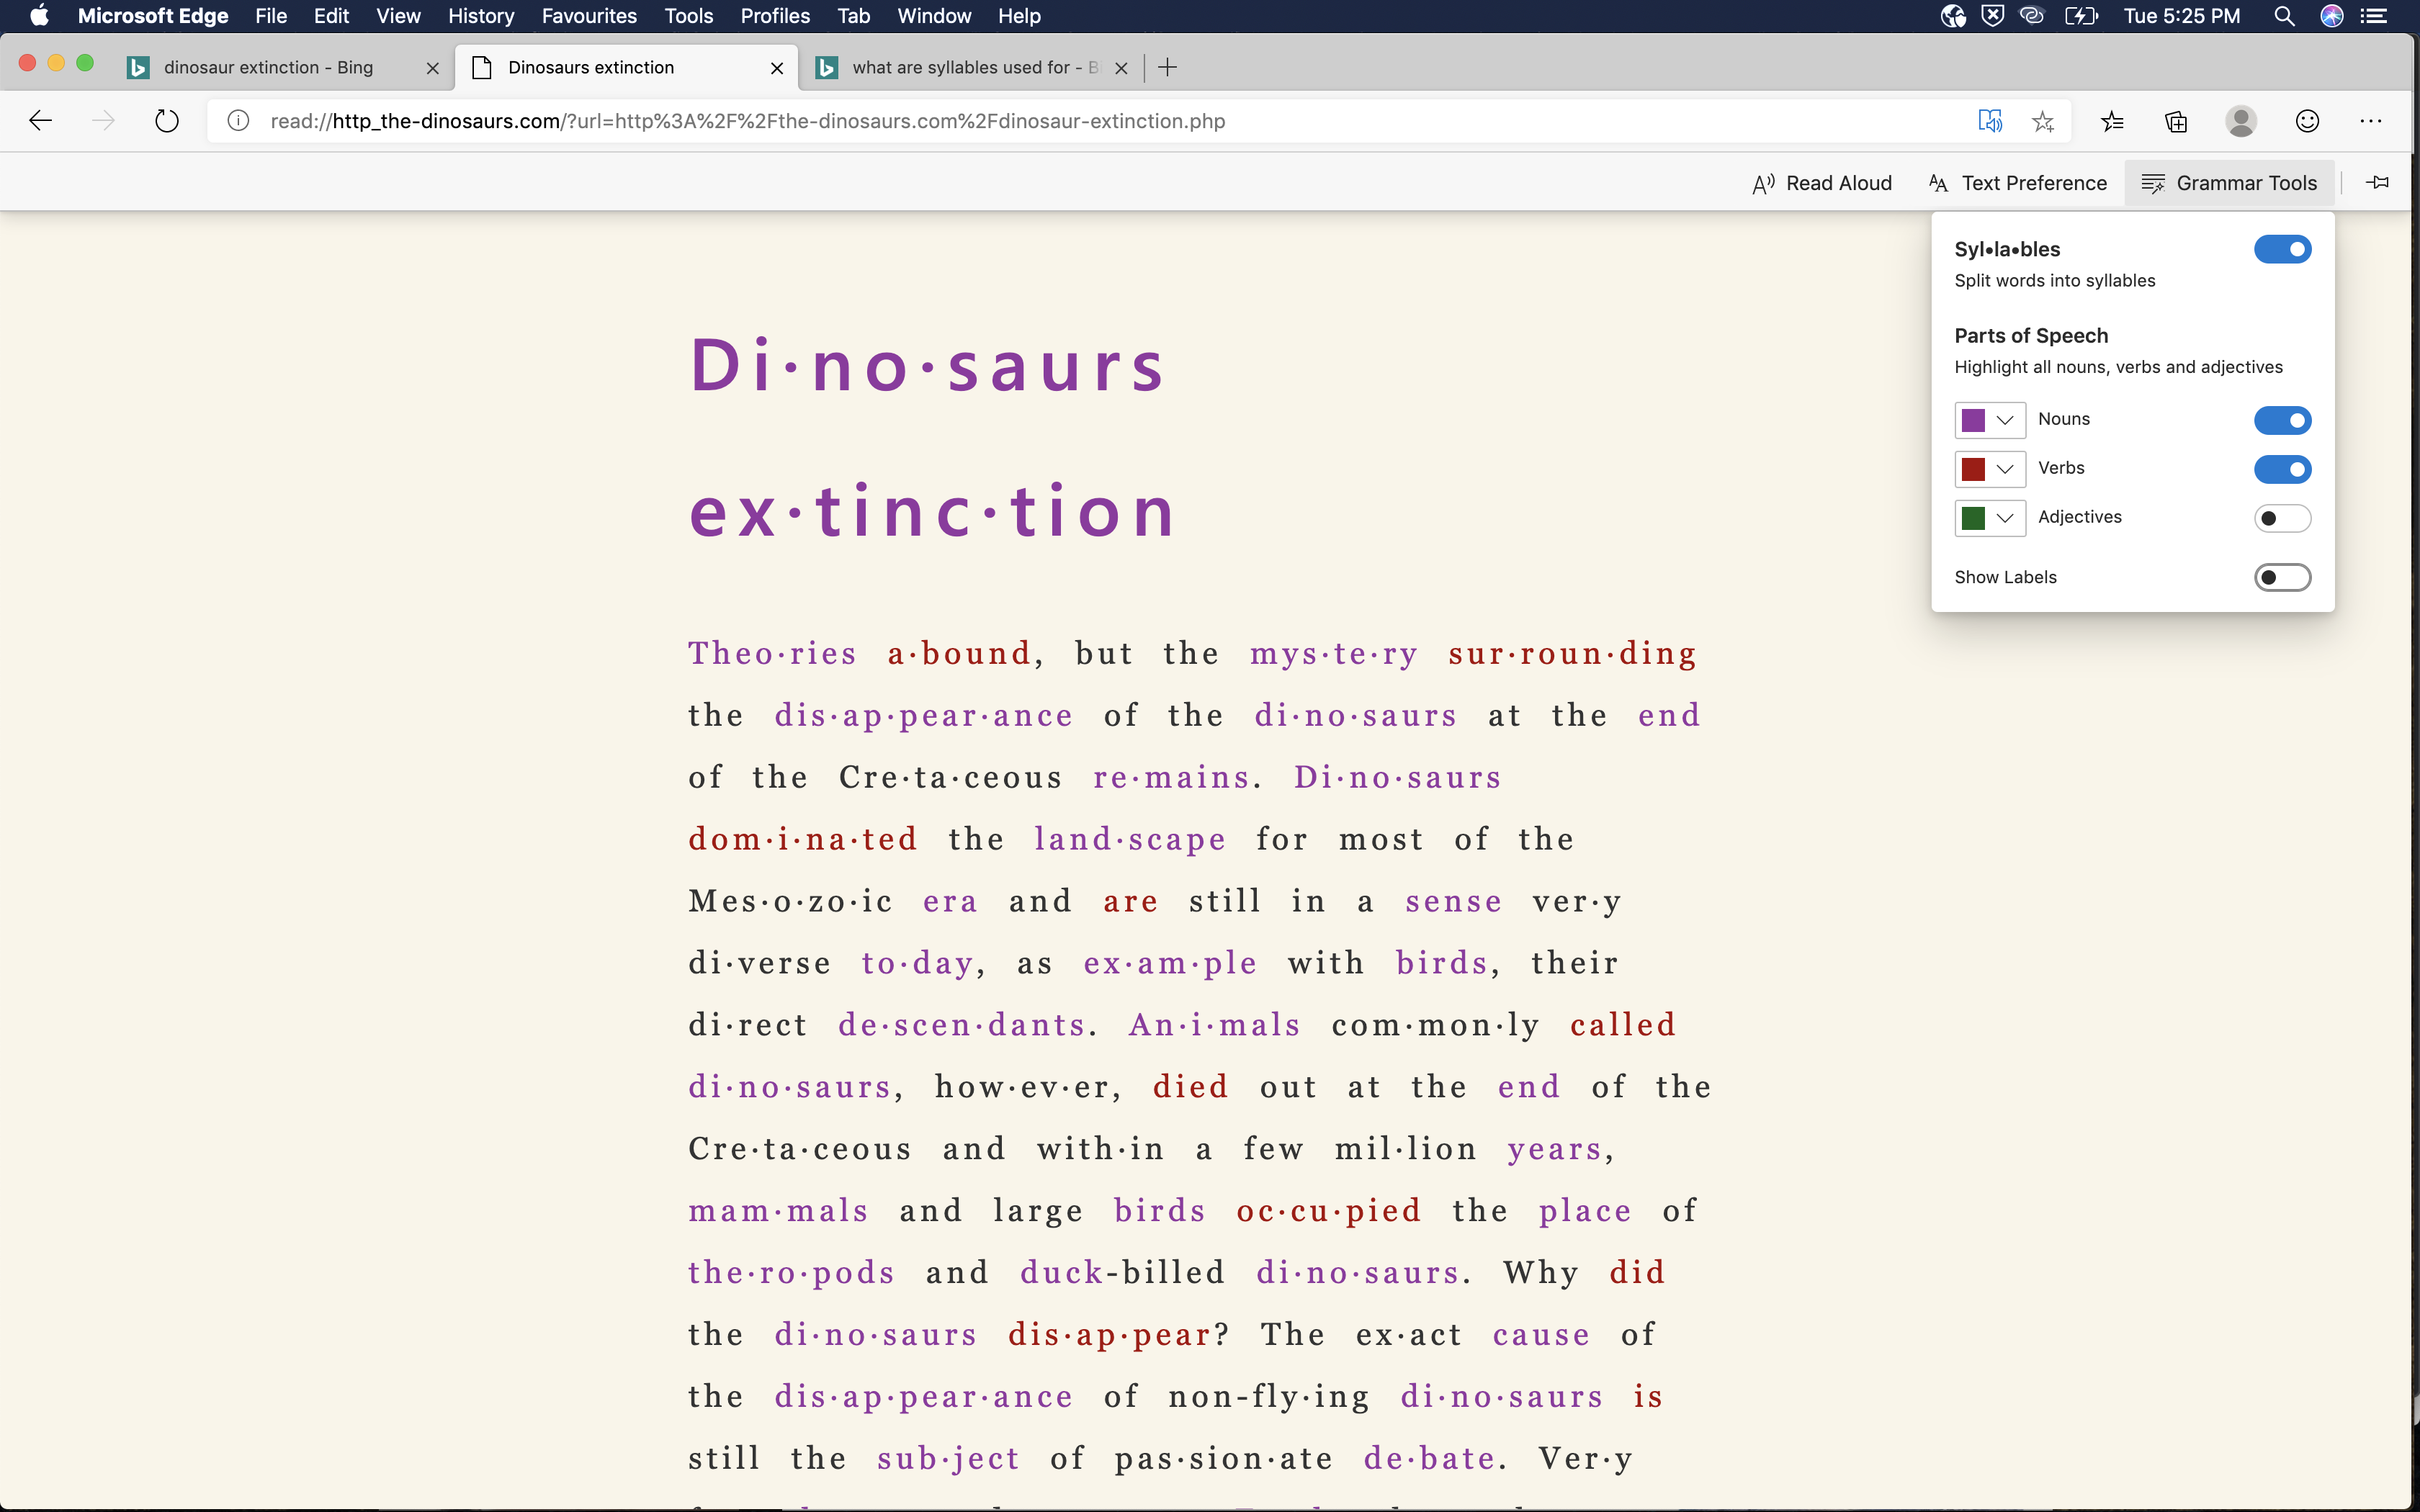This screenshot has width=2420, height=1512.
Task: Open the Tab menu
Action: tap(854, 16)
